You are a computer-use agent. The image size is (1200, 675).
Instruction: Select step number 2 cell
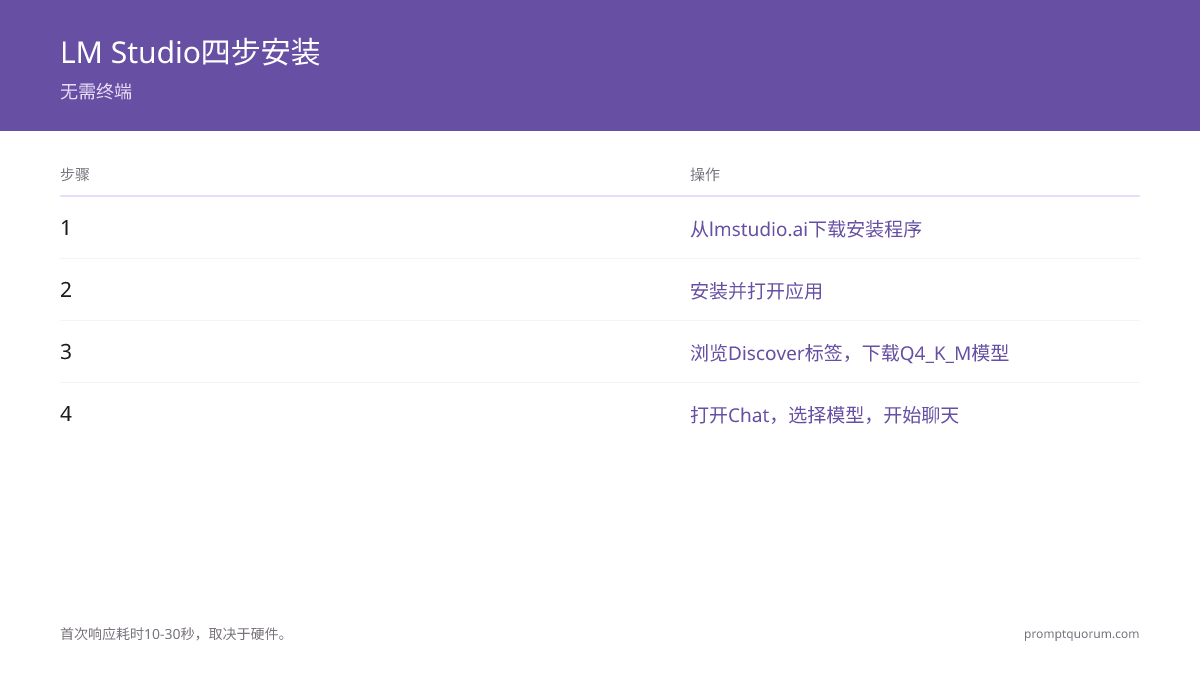click(66, 290)
